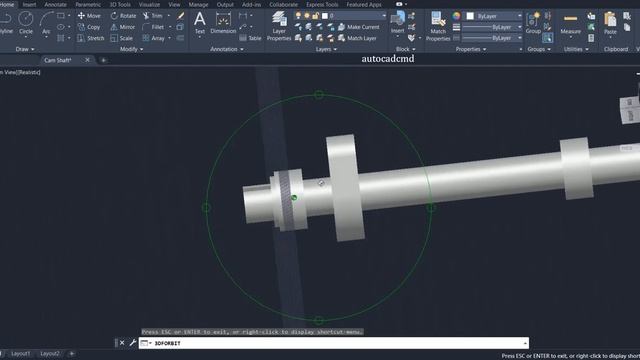
Task: Open the Output ribbon tab
Action: tap(225, 4)
